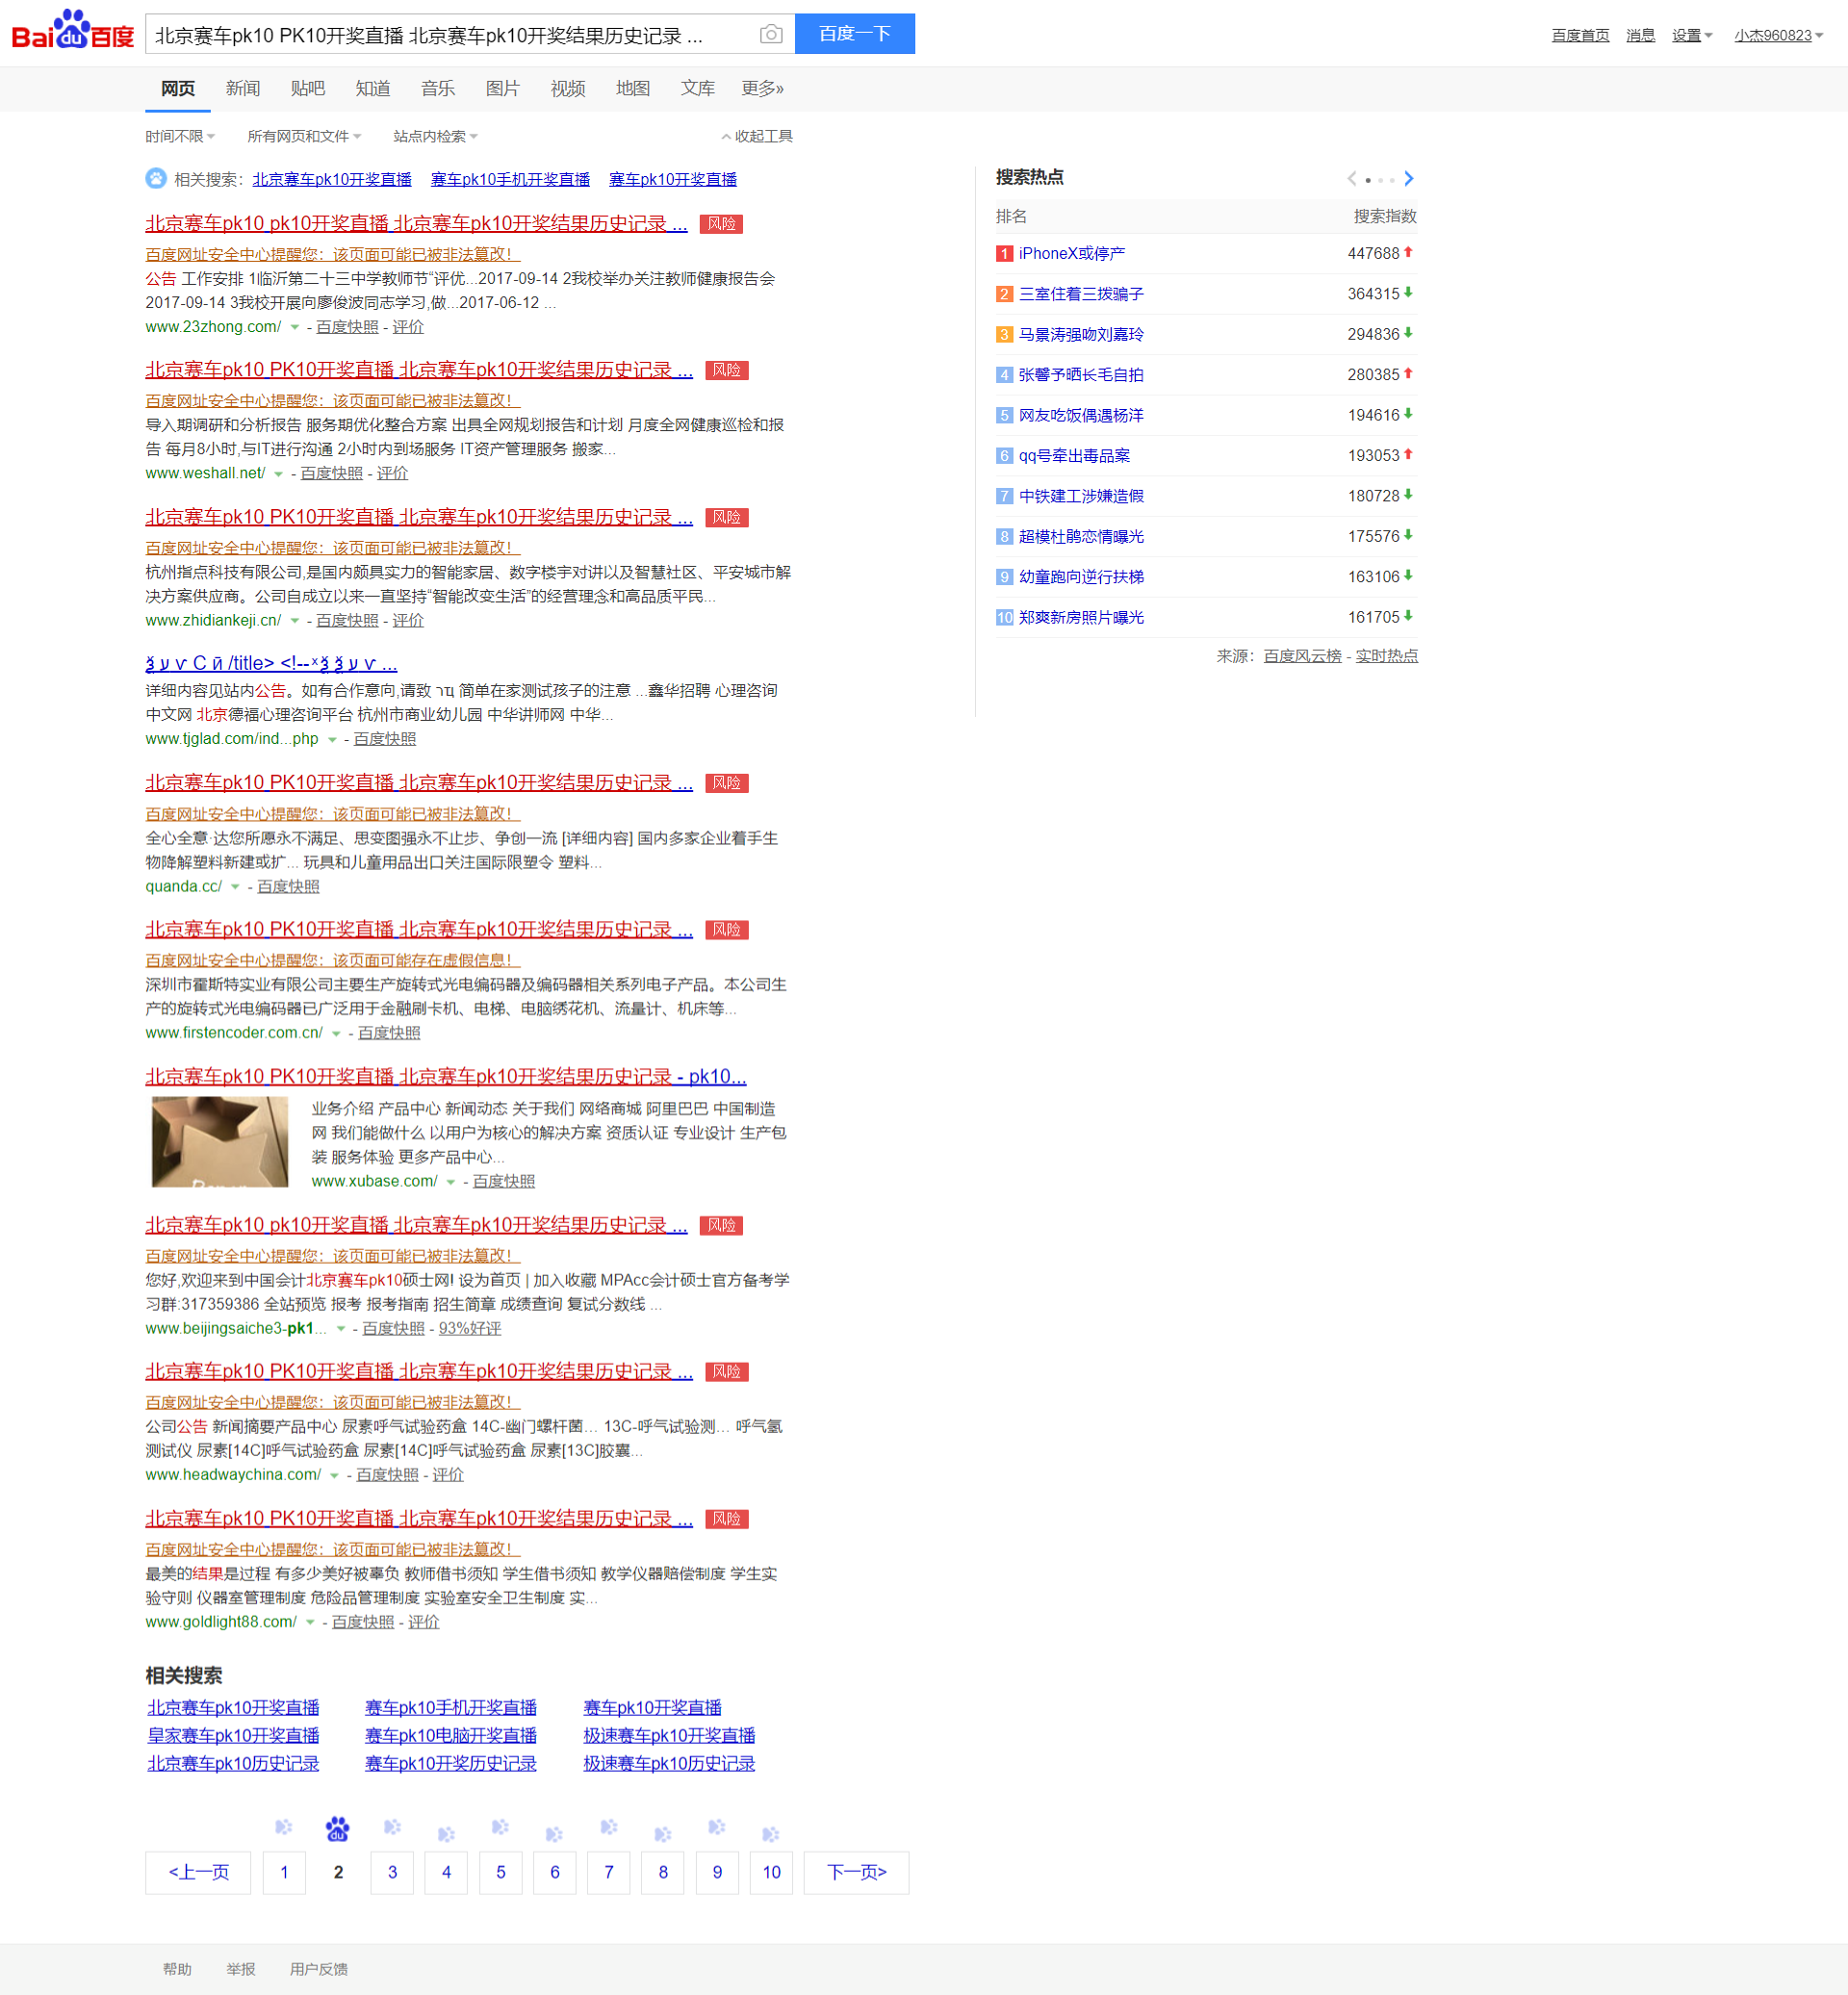Click the Baidu logo
Viewport: 1848px width, 1995px height.
pos(72,31)
